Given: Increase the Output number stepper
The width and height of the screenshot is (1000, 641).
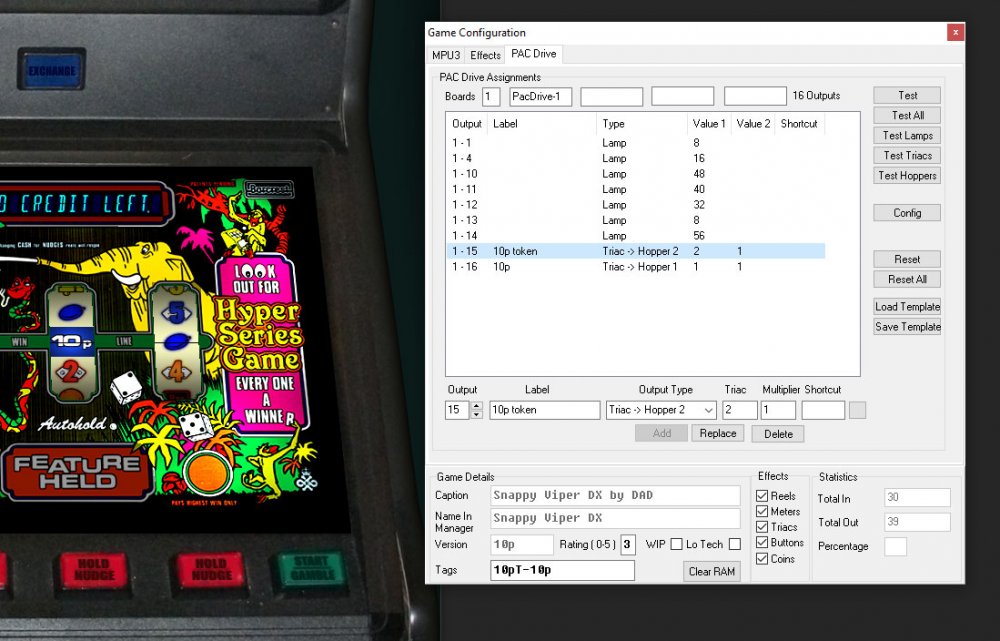Looking at the screenshot, I should pyautogui.click(x=476, y=406).
